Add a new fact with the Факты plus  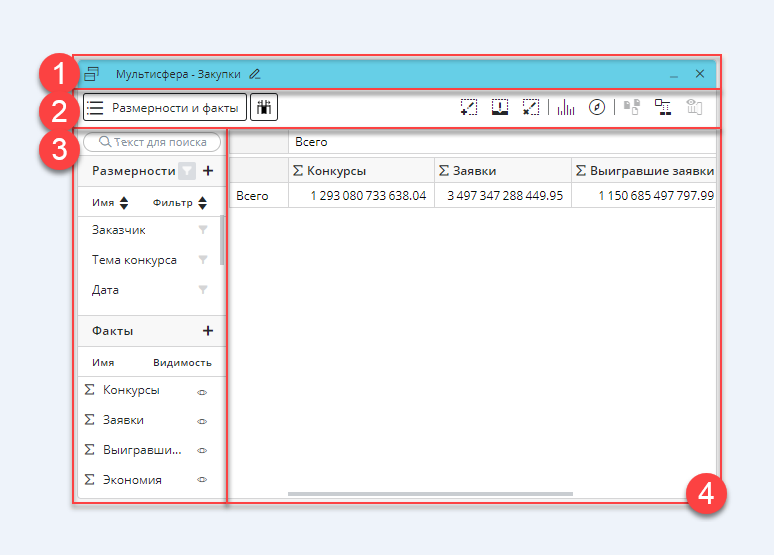208,331
